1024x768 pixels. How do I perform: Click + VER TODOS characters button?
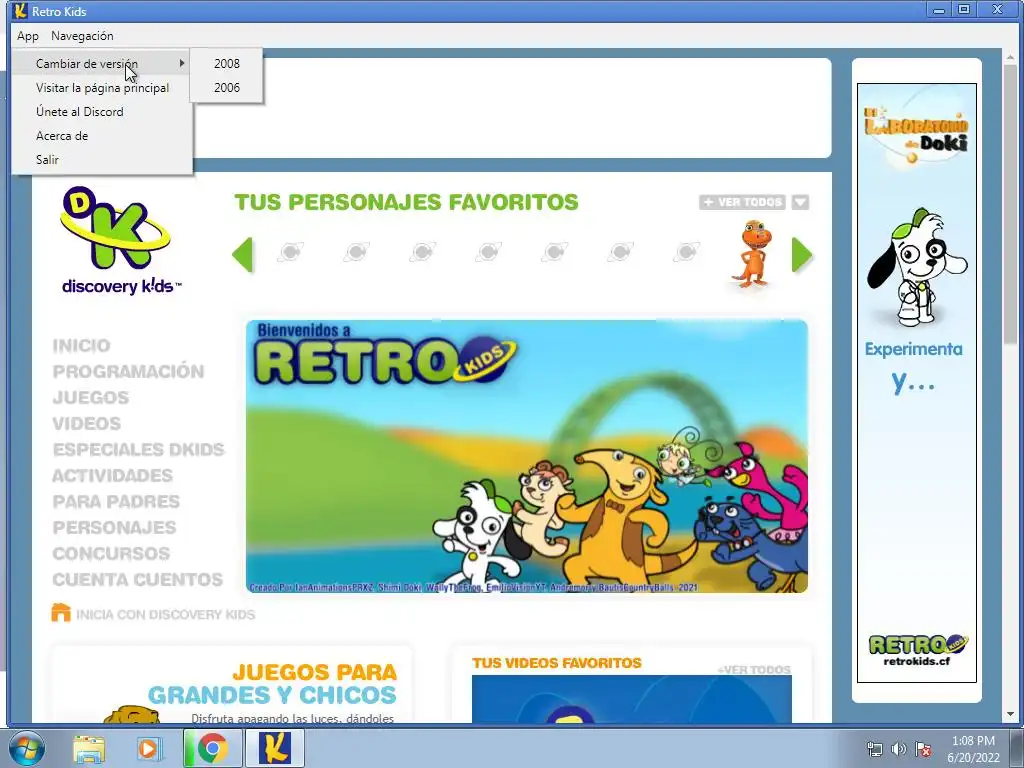pos(742,202)
